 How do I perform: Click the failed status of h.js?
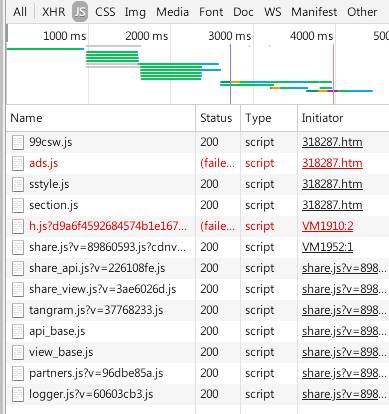click(x=217, y=226)
